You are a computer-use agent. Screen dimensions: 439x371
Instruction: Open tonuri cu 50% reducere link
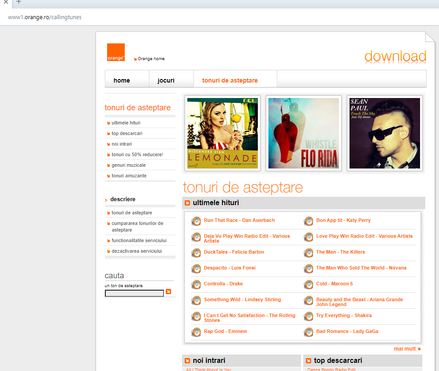(x=137, y=155)
